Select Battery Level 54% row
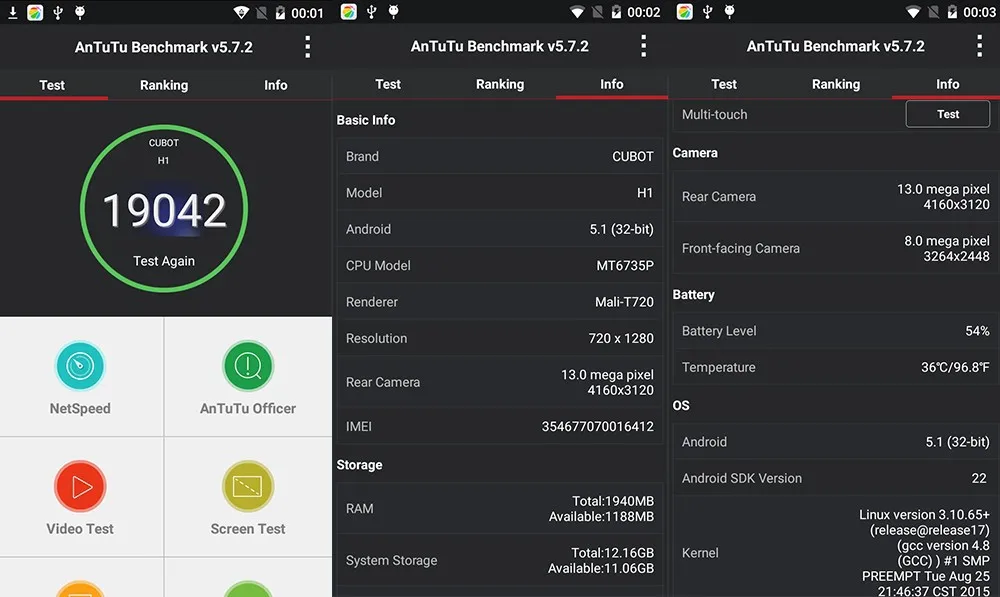 click(836, 330)
